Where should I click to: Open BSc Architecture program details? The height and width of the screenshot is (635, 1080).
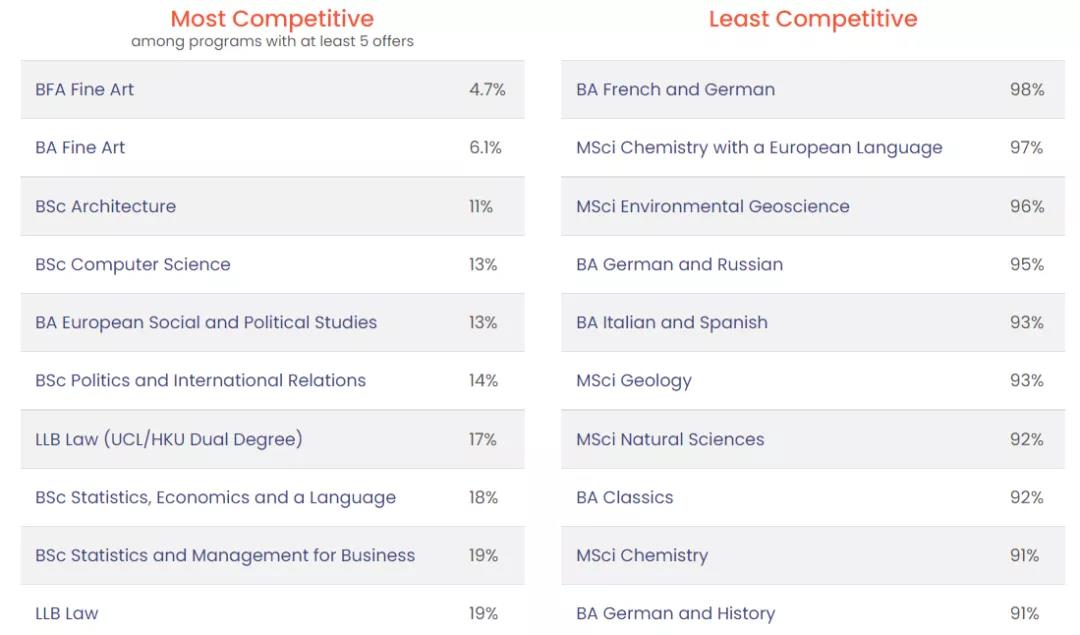(105, 206)
